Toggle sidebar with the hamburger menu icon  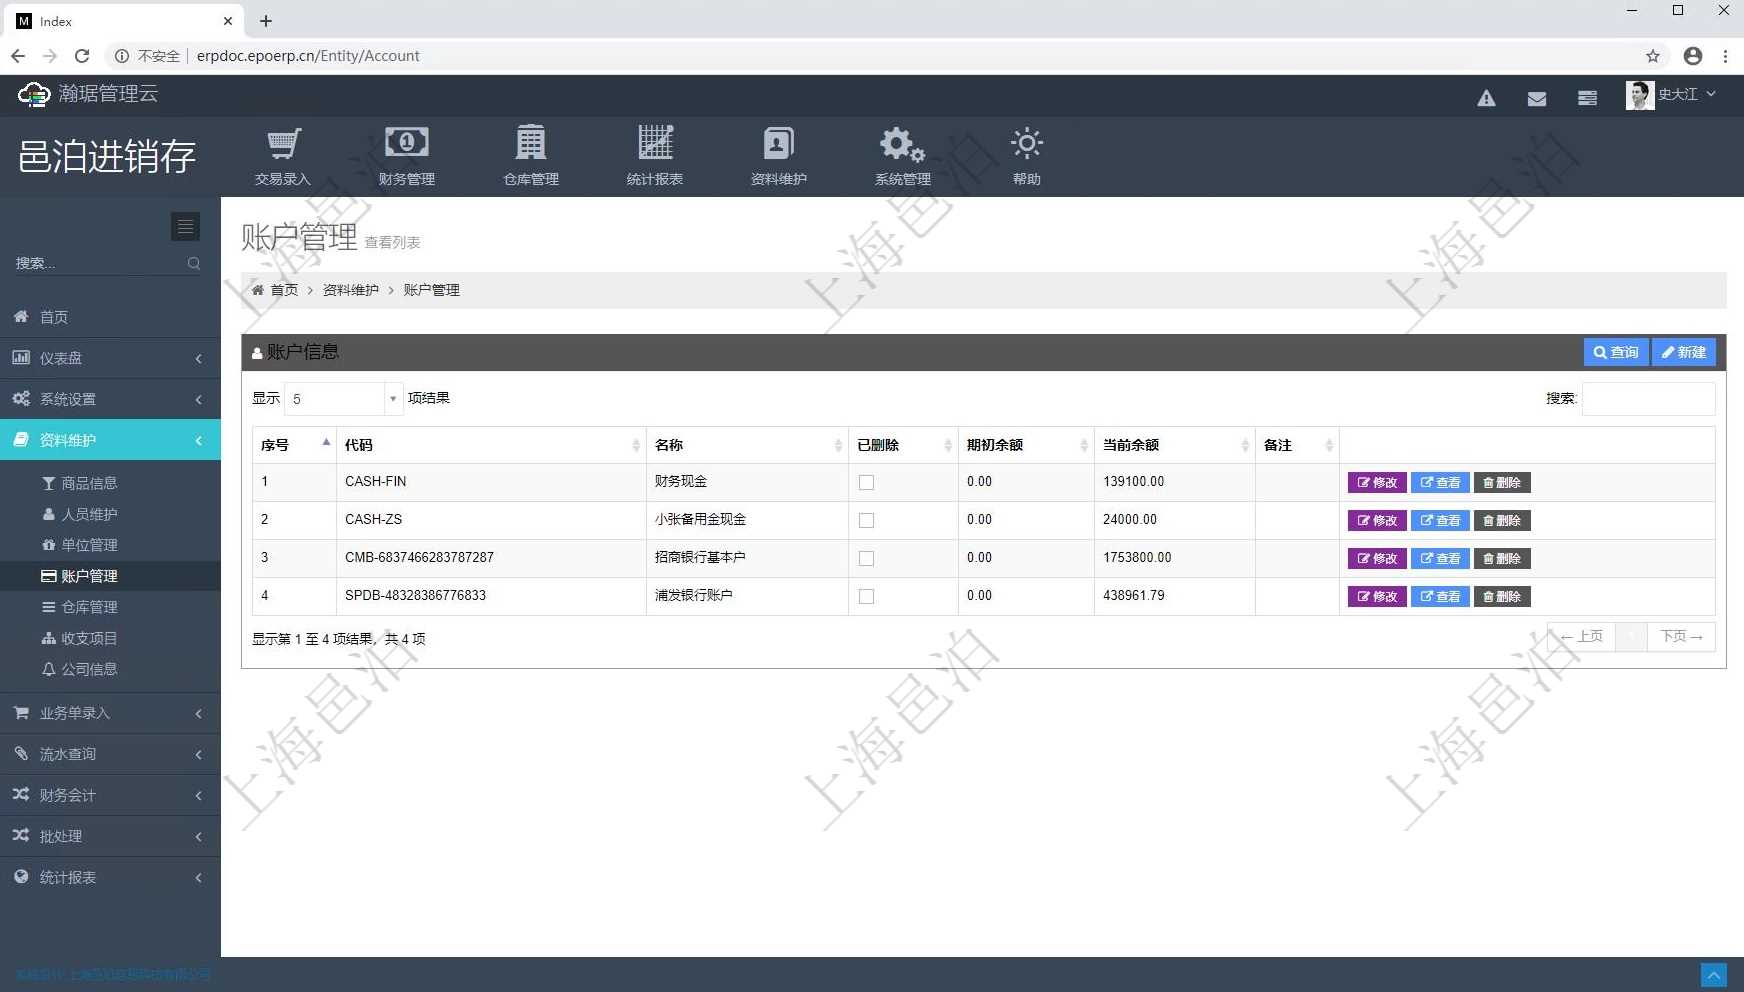click(x=185, y=227)
